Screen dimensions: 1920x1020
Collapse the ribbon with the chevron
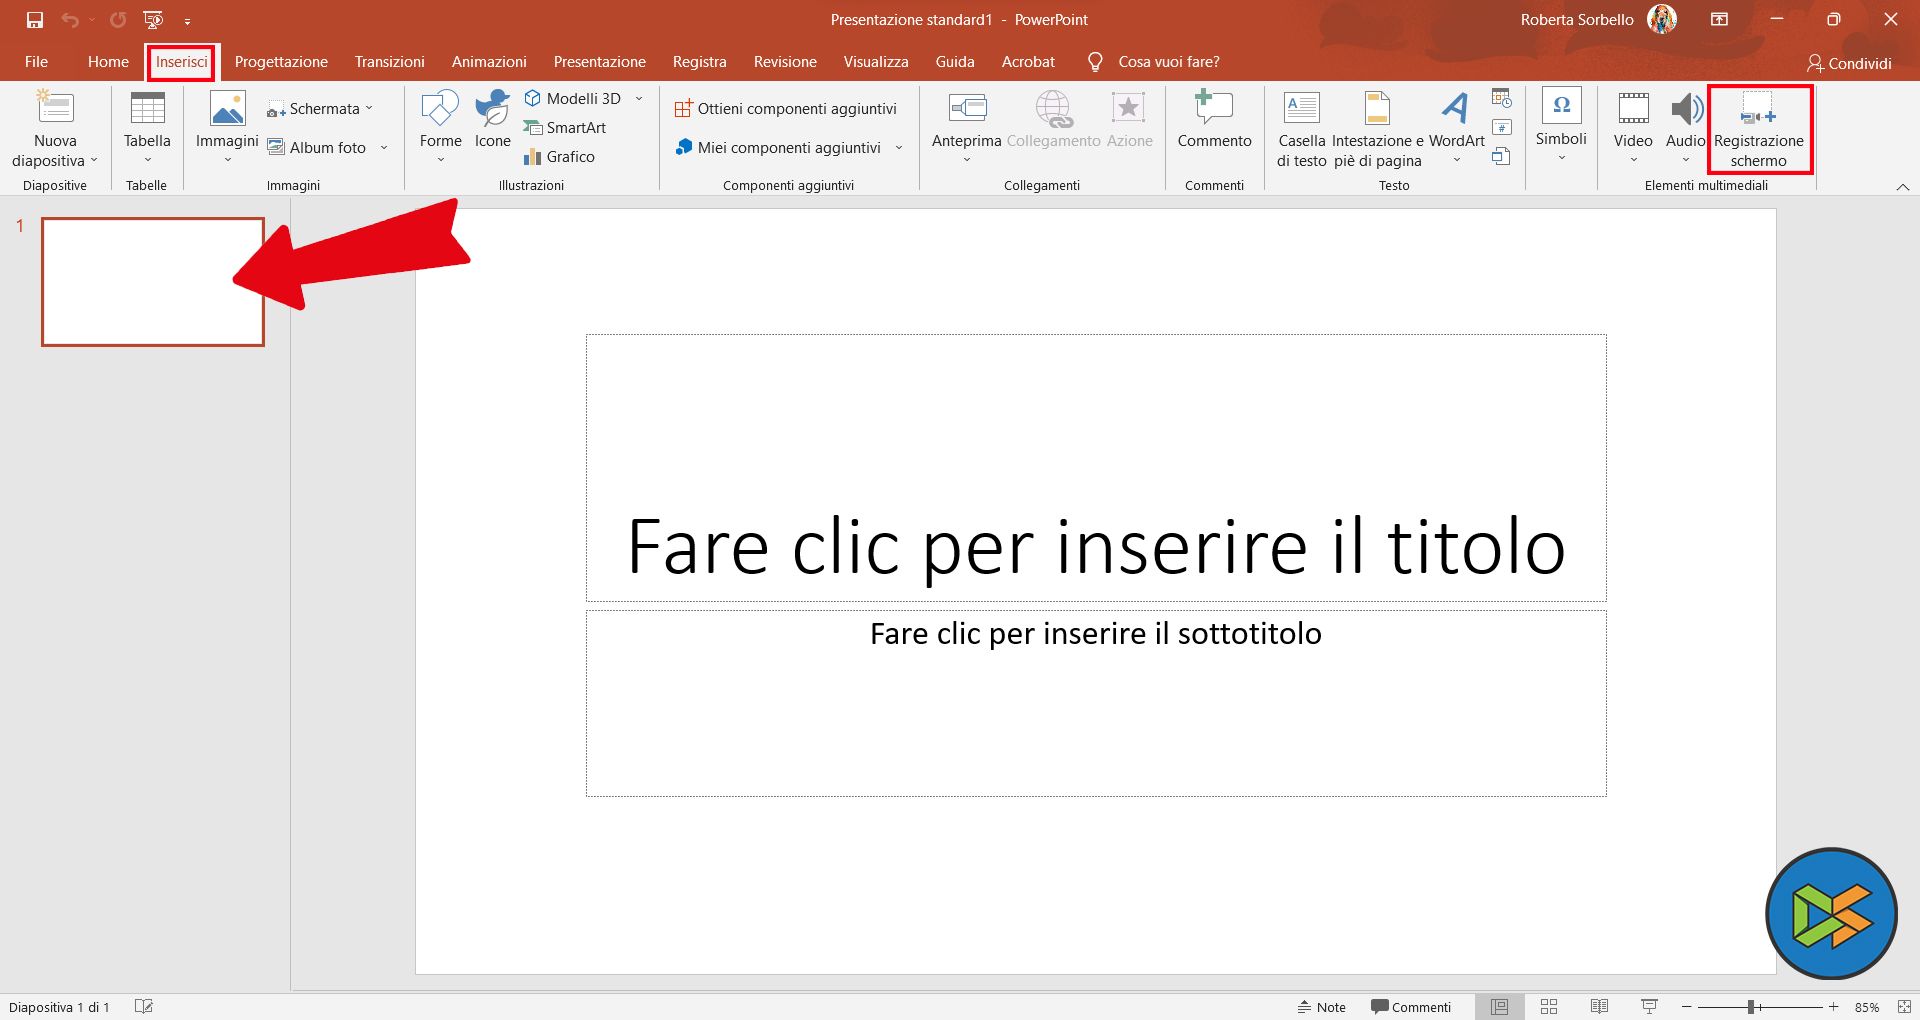1902,187
